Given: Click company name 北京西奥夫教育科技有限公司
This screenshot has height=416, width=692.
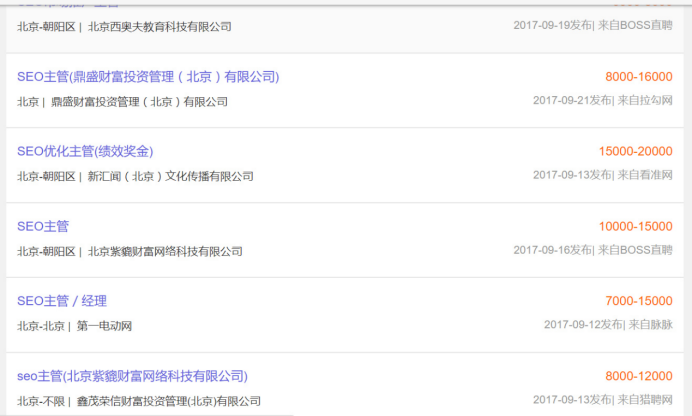Looking at the screenshot, I should (x=159, y=27).
